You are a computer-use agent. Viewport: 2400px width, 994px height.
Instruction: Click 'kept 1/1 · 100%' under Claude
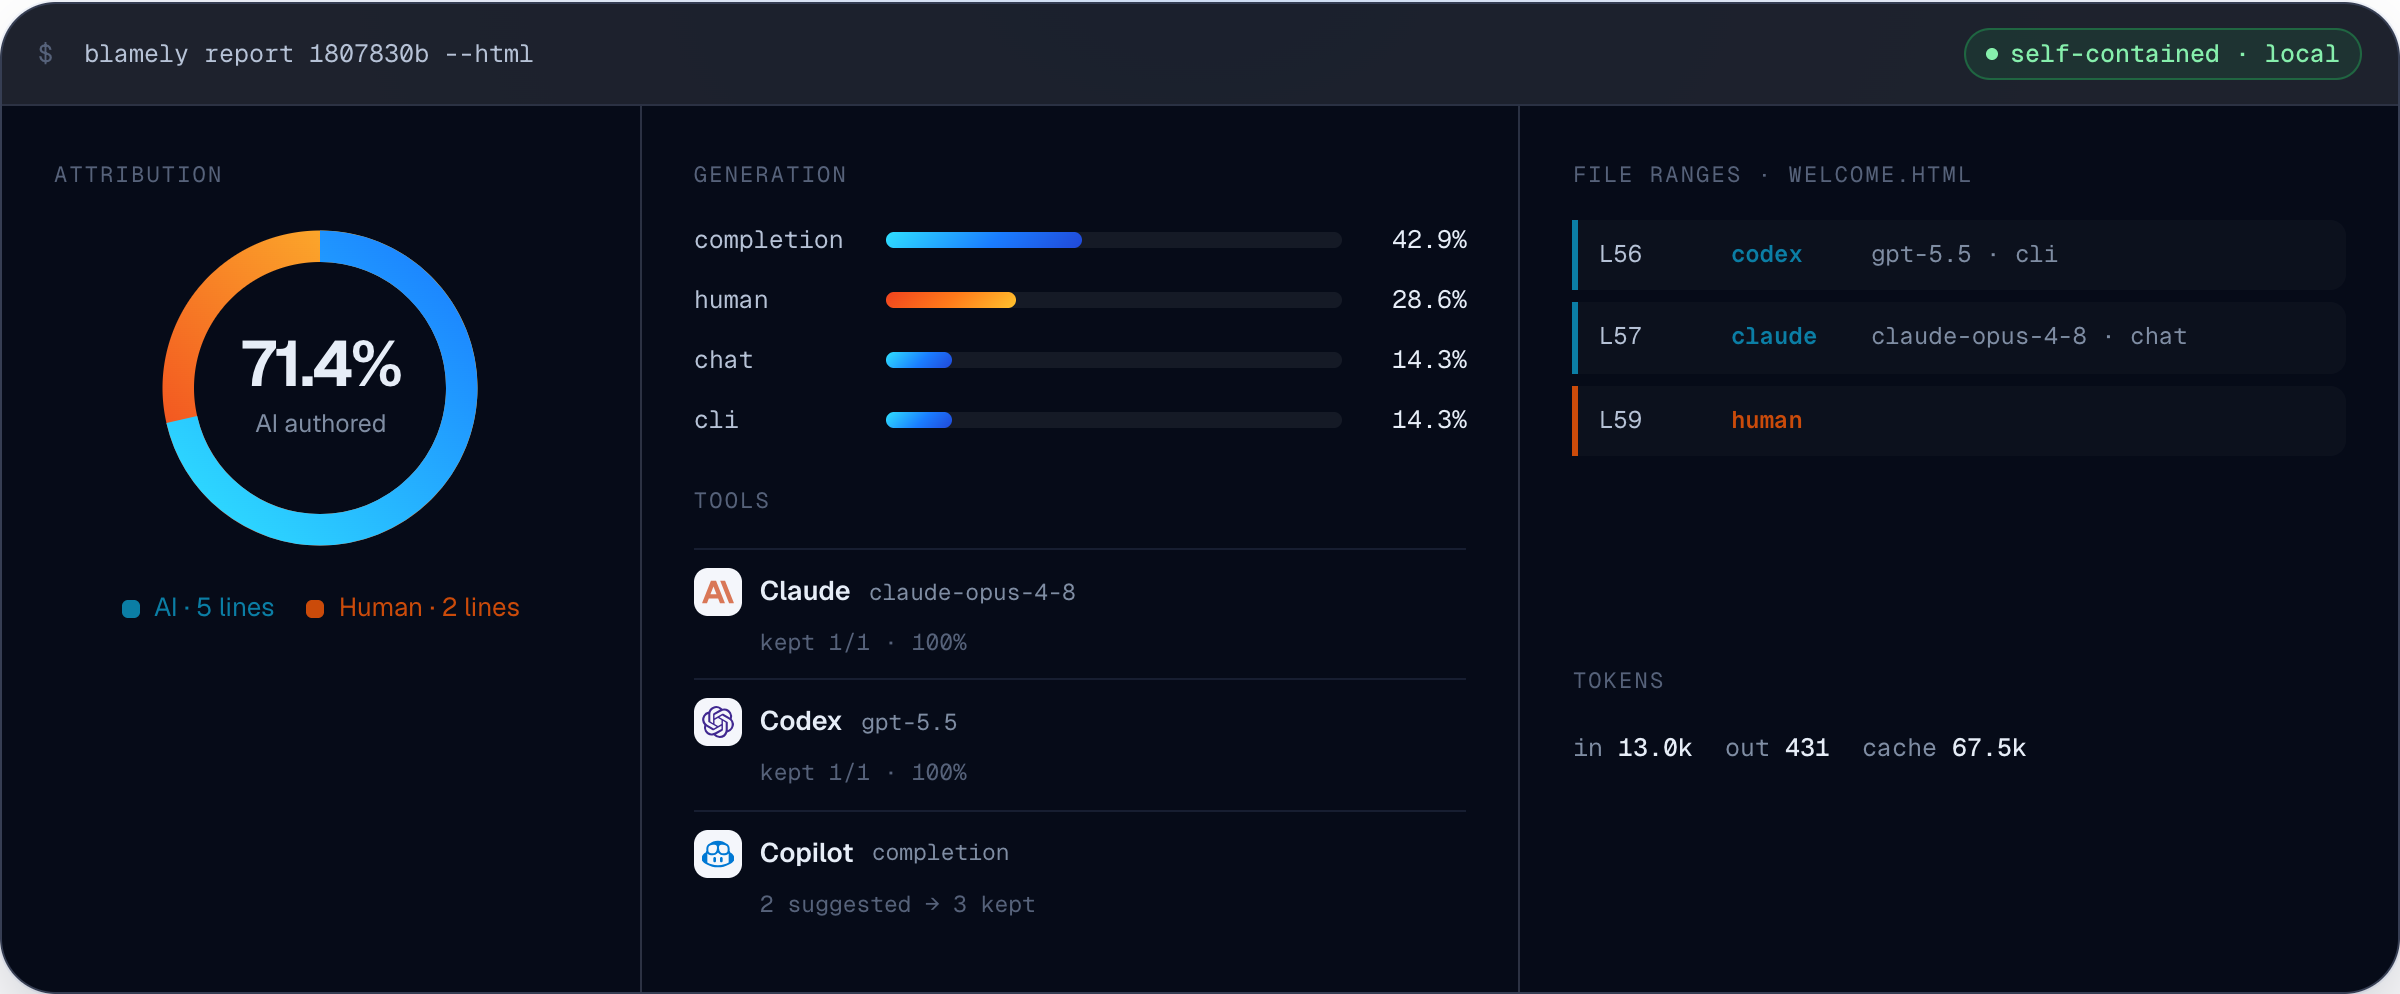pyautogui.click(x=863, y=643)
